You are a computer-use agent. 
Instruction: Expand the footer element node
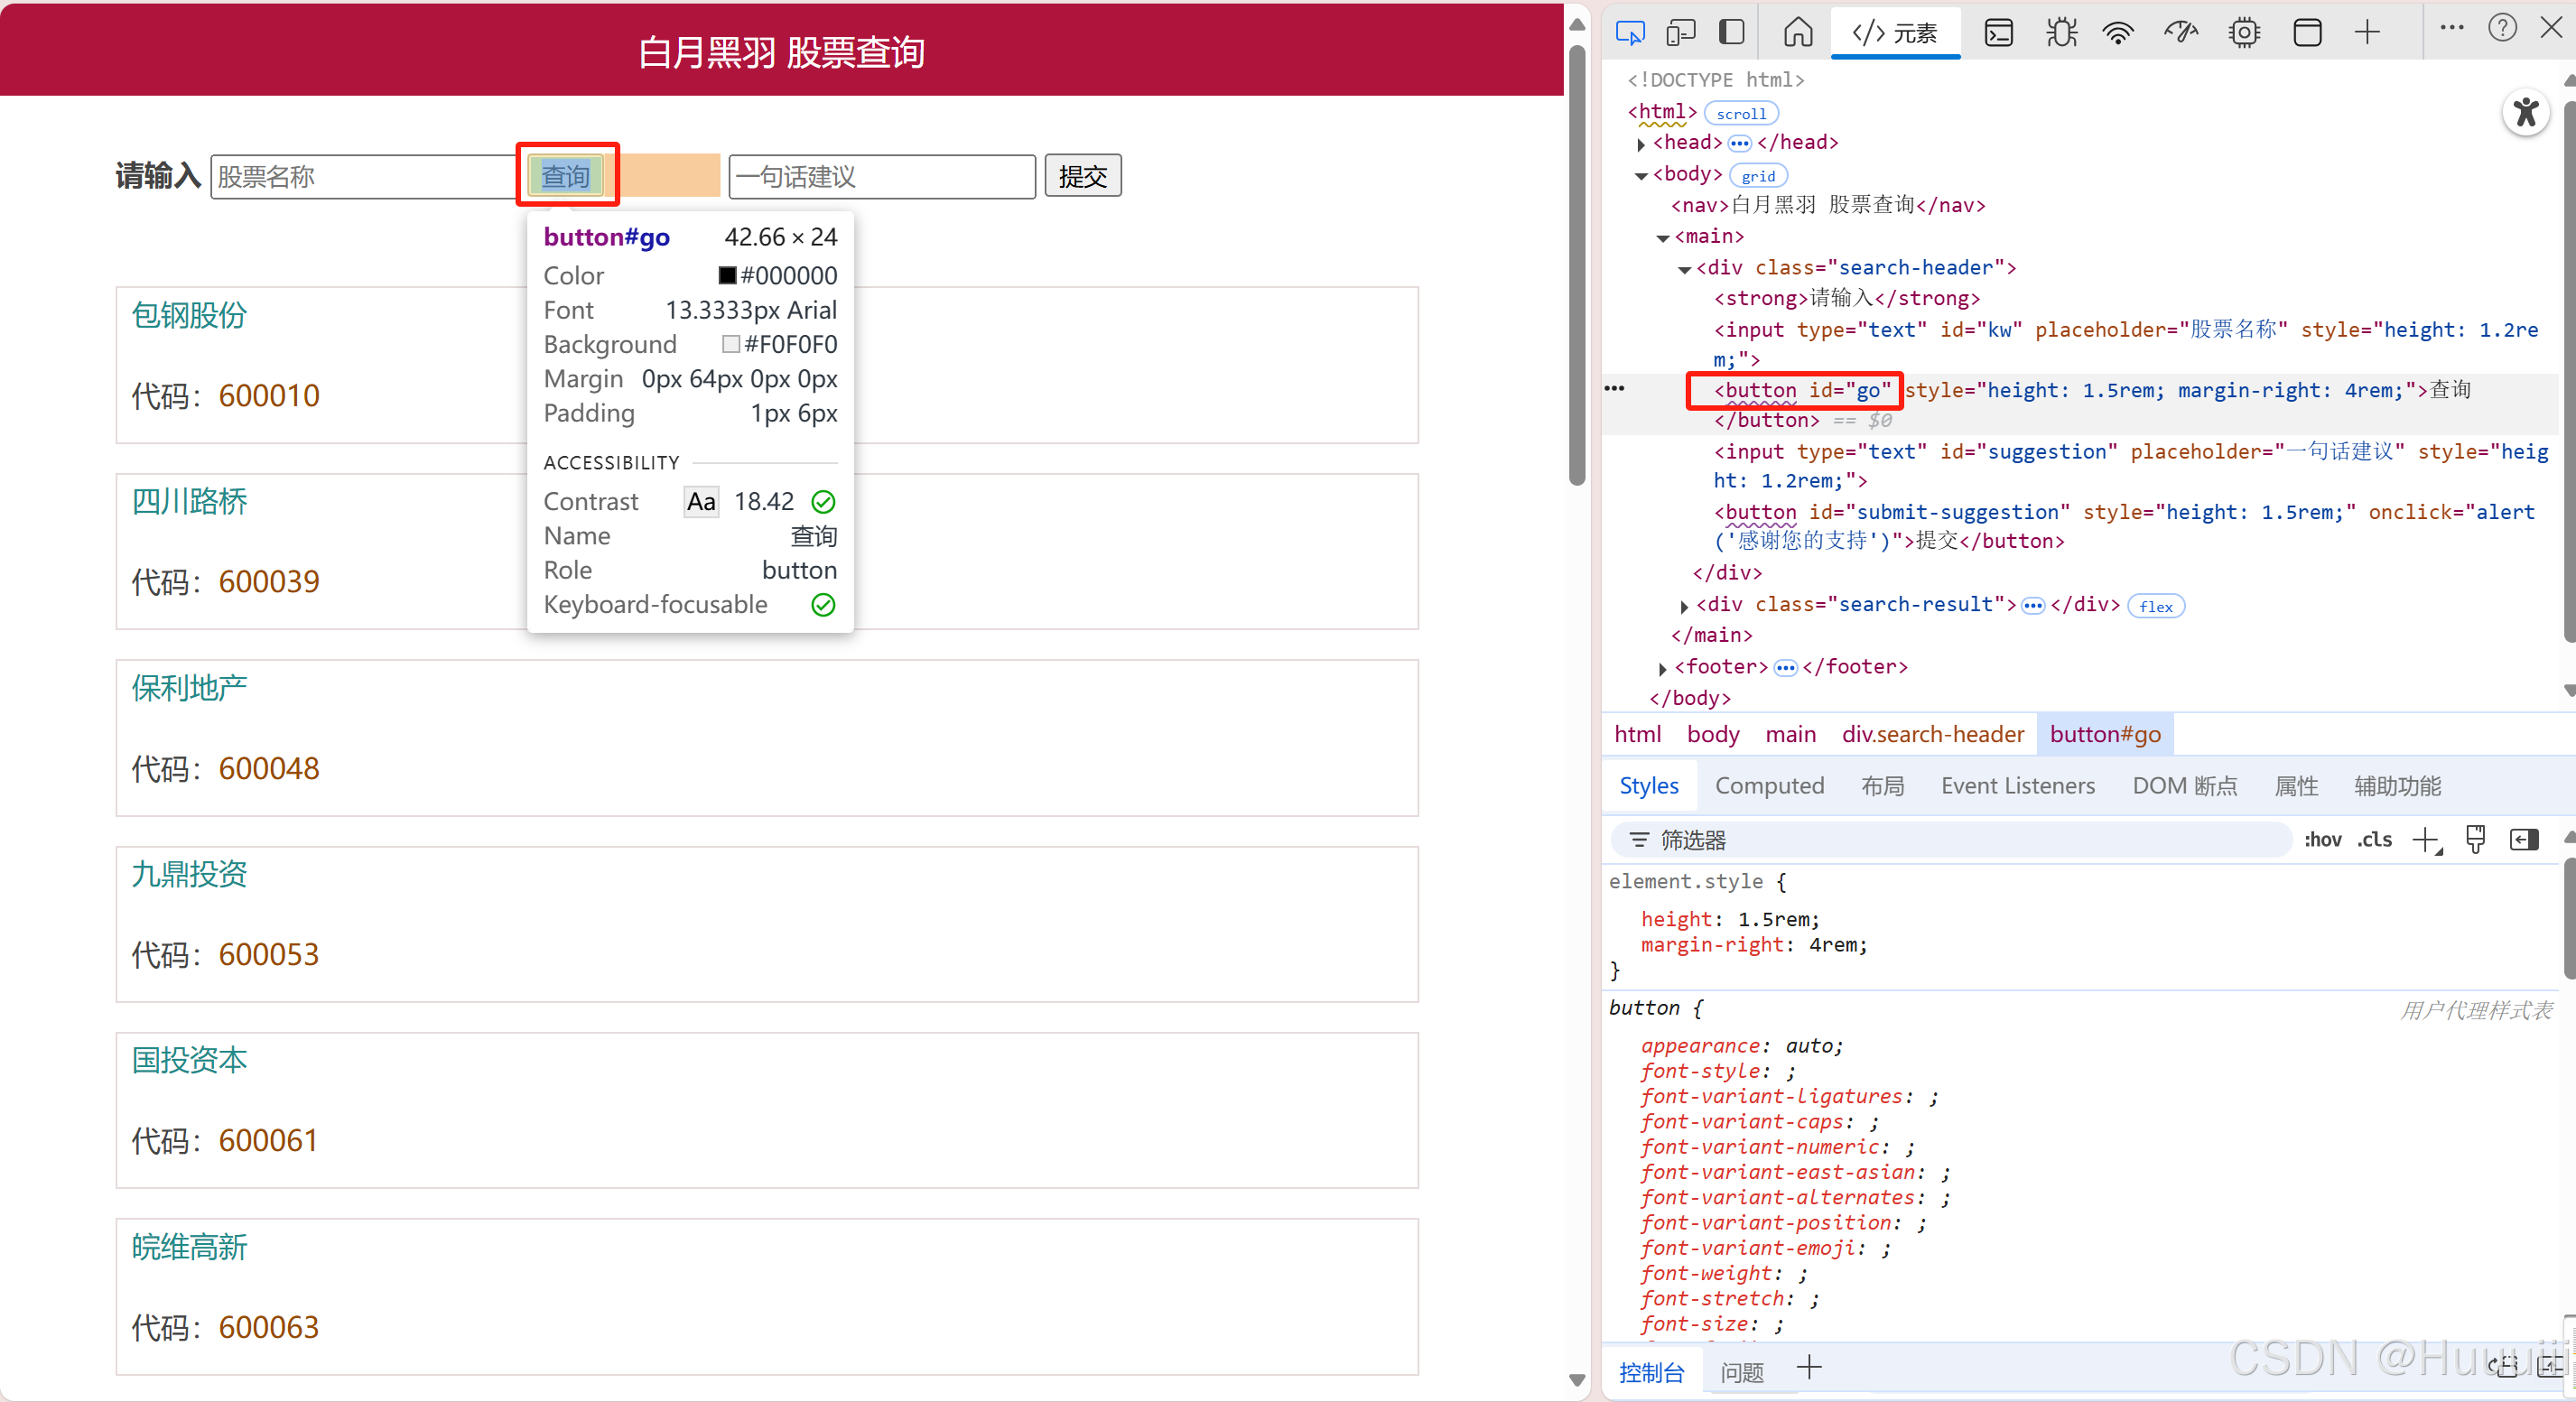pyautogui.click(x=1662, y=668)
